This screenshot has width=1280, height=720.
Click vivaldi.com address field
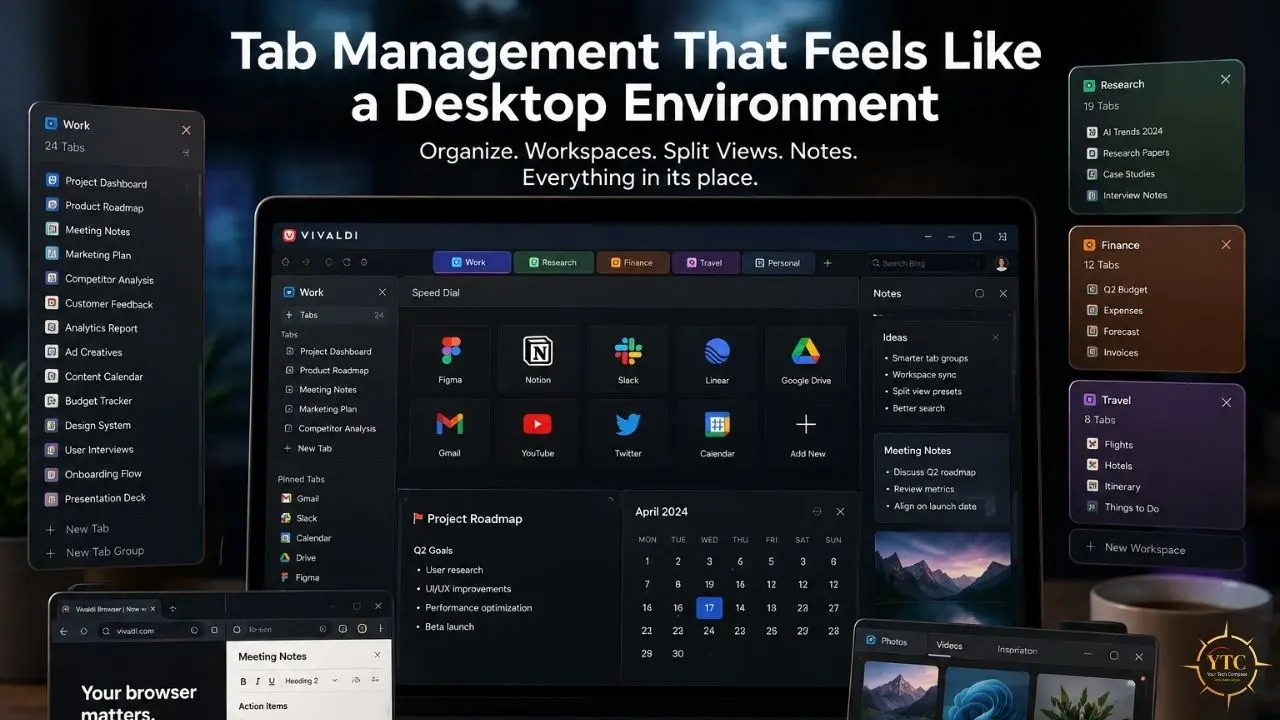(x=149, y=631)
